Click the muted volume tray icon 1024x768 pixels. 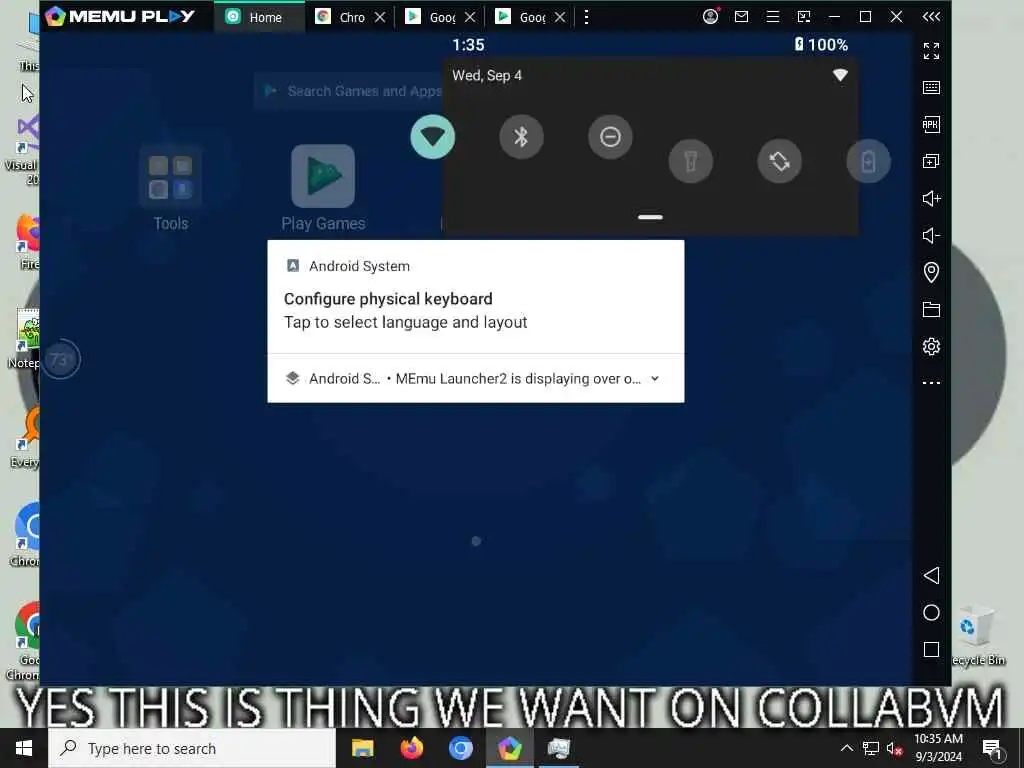coord(894,748)
